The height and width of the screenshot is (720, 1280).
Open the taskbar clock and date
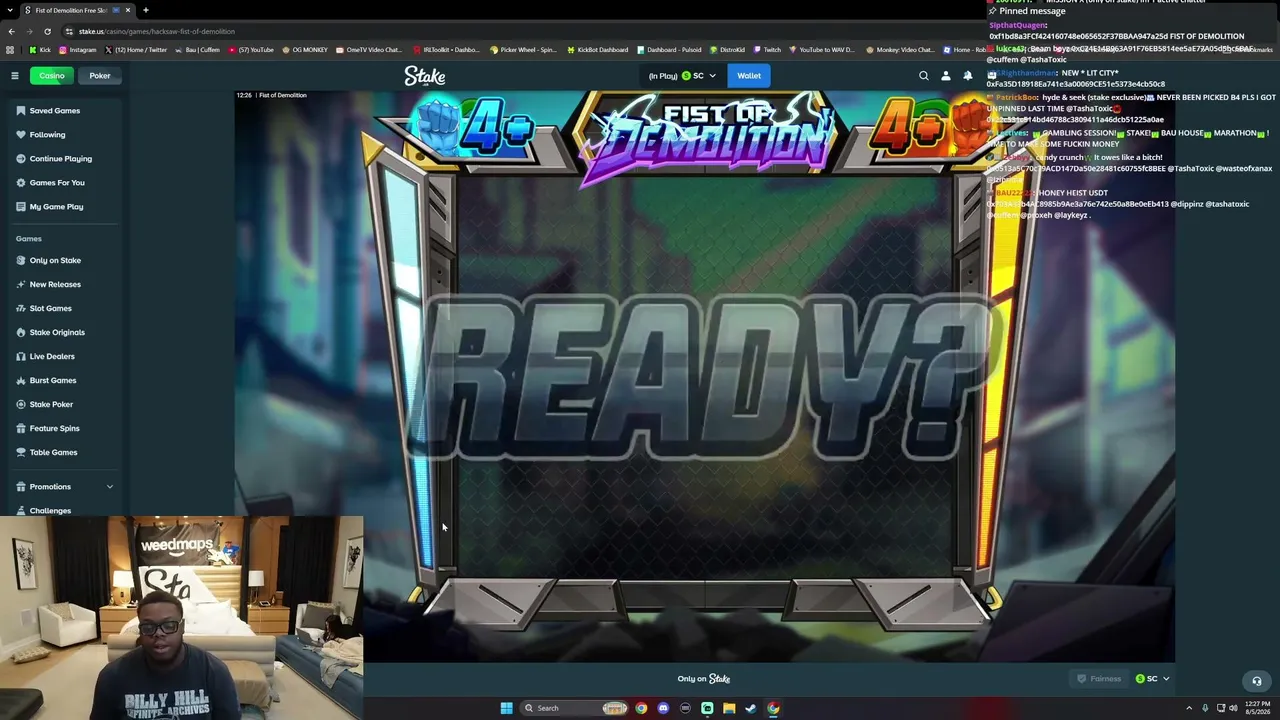coord(1257,708)
